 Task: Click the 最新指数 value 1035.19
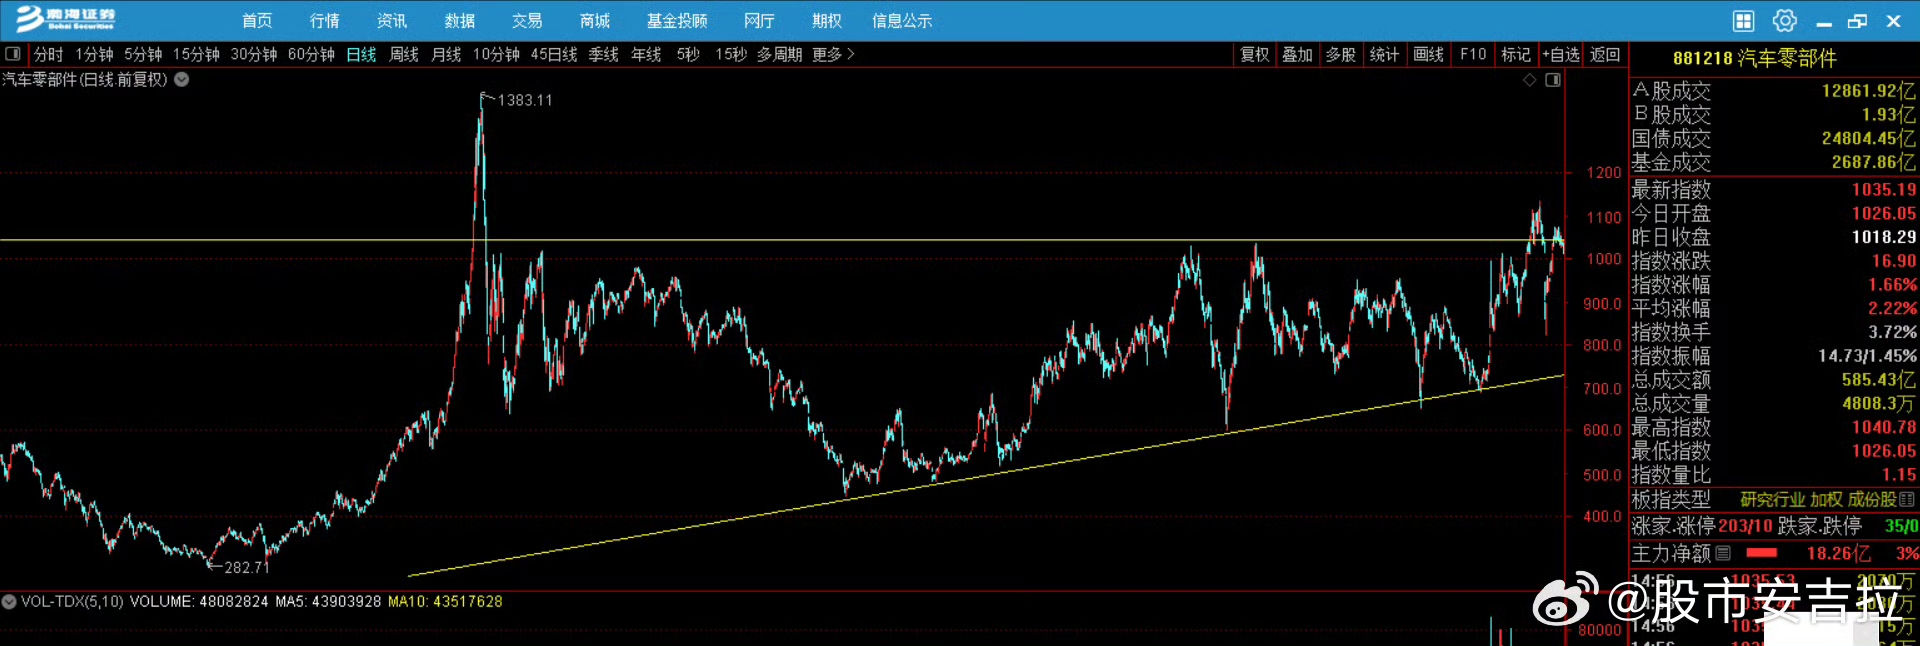pyautogui.click(x=1884, y=189)
